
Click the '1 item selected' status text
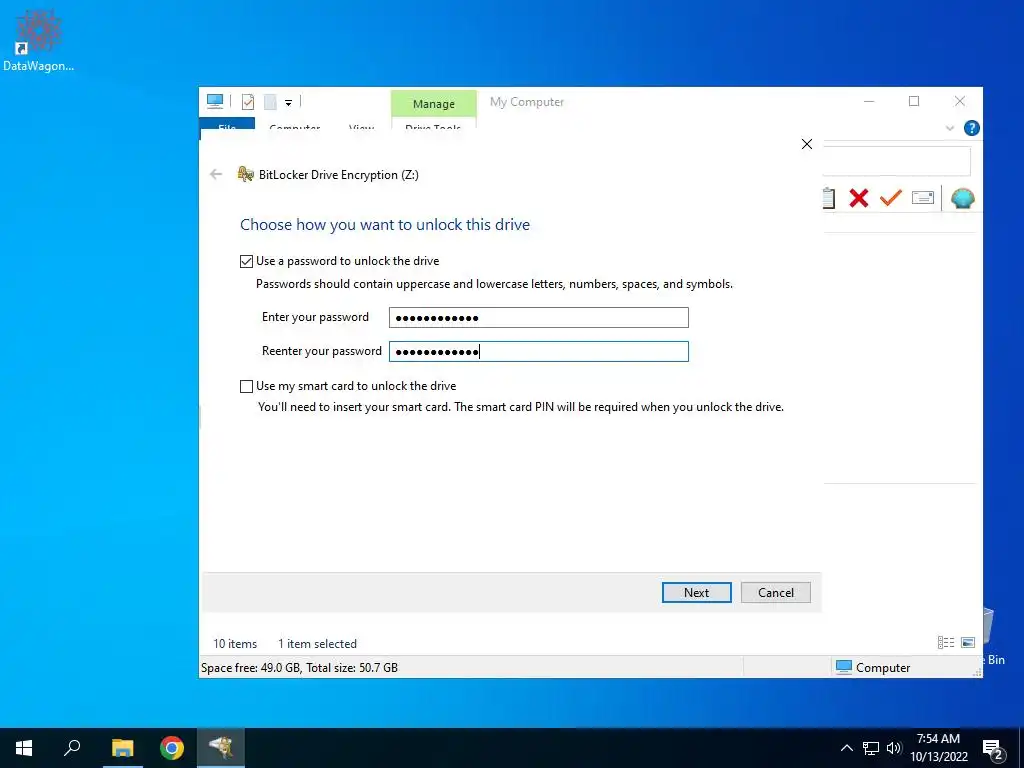click(317, 644)
